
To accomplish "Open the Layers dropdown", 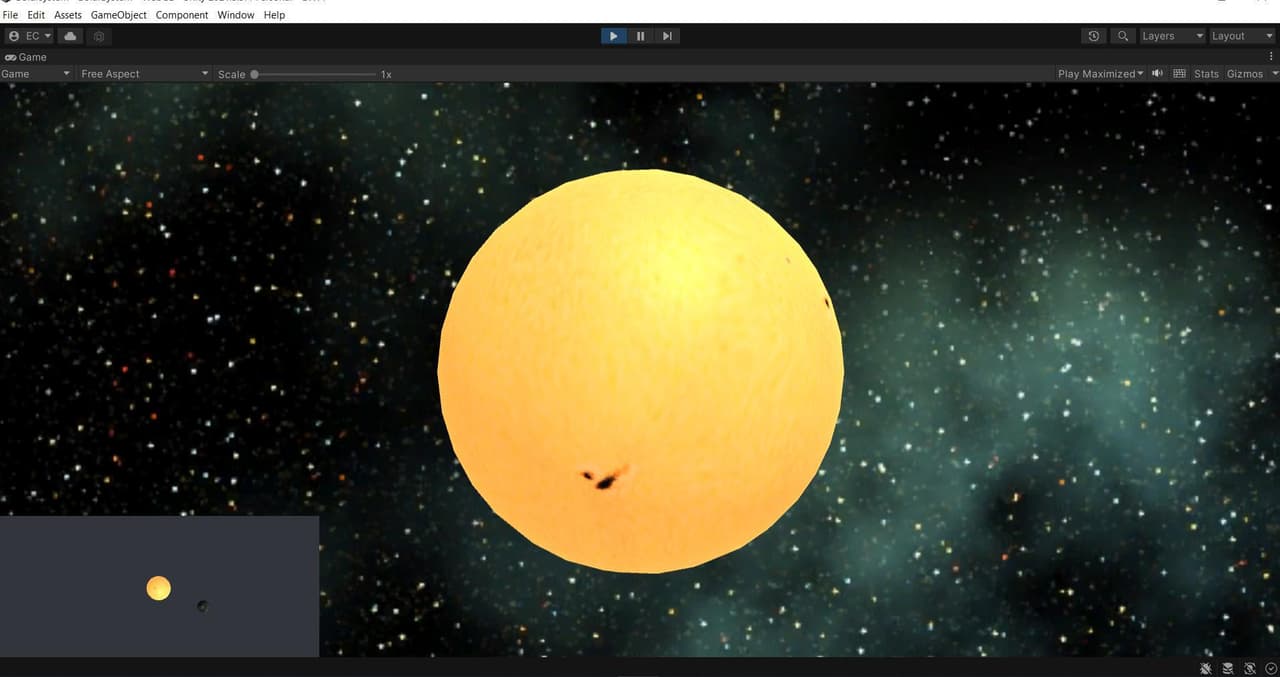I will 1173,36.
